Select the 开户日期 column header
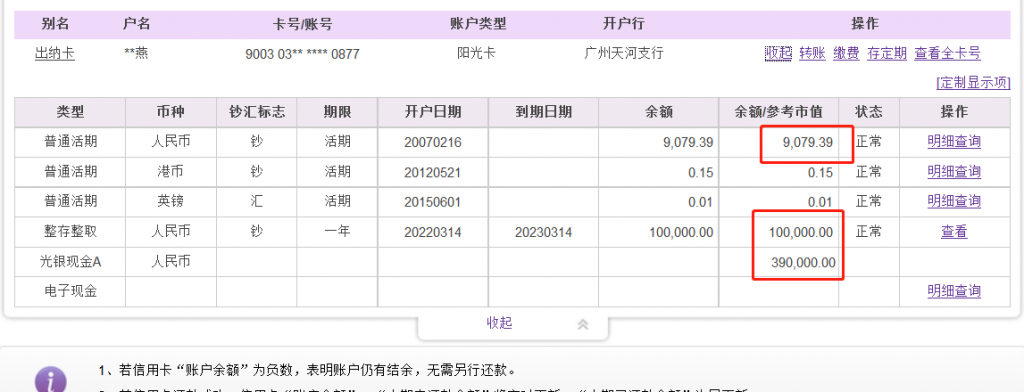Image resolution: width=1024 pixels, height=392 pixels. 432,112
